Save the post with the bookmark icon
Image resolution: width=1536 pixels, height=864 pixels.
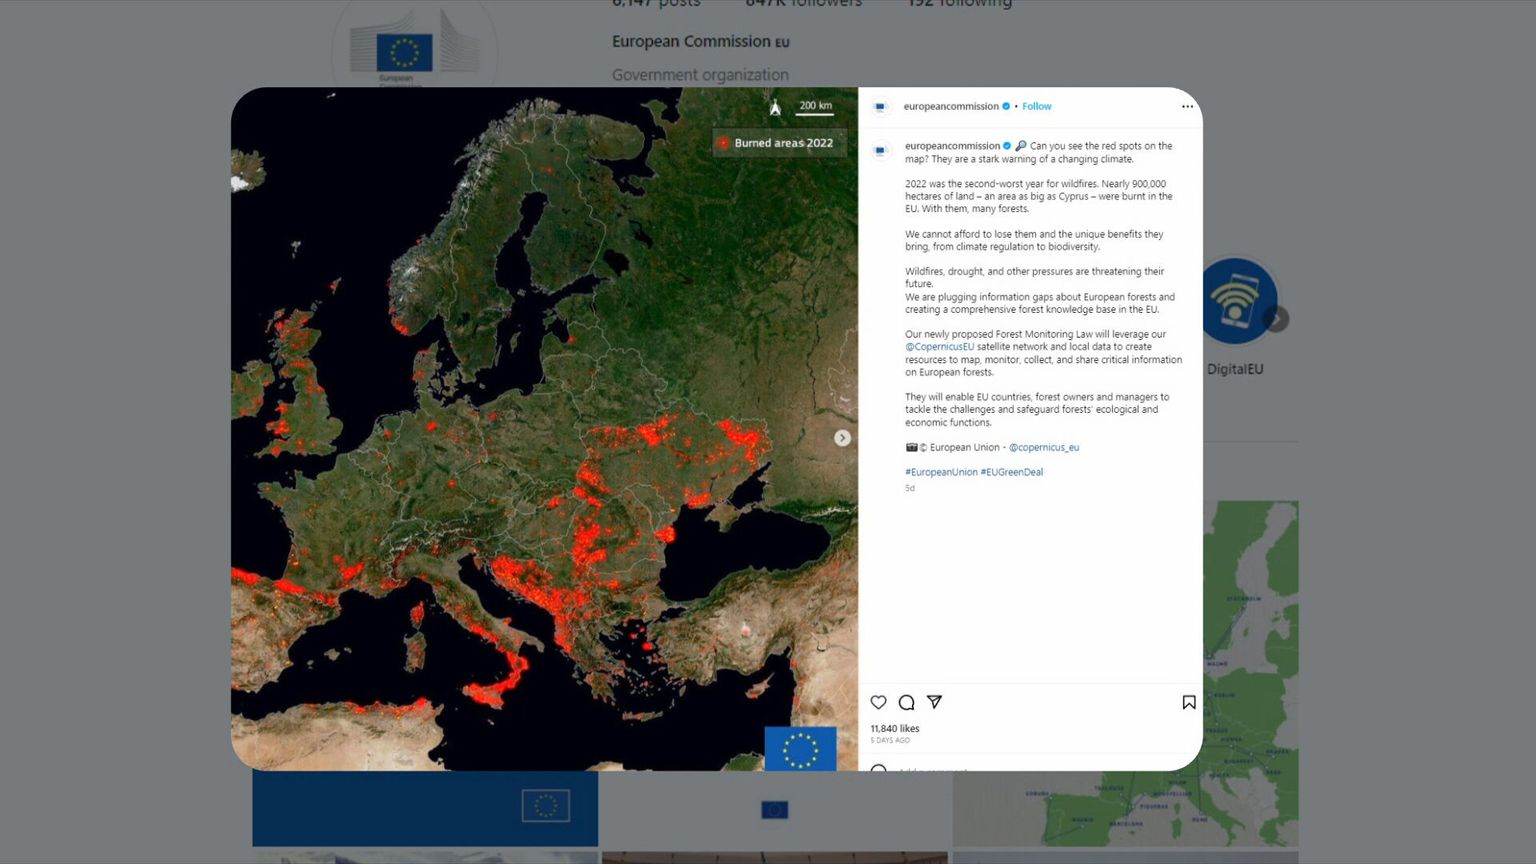pos(1188,702)
